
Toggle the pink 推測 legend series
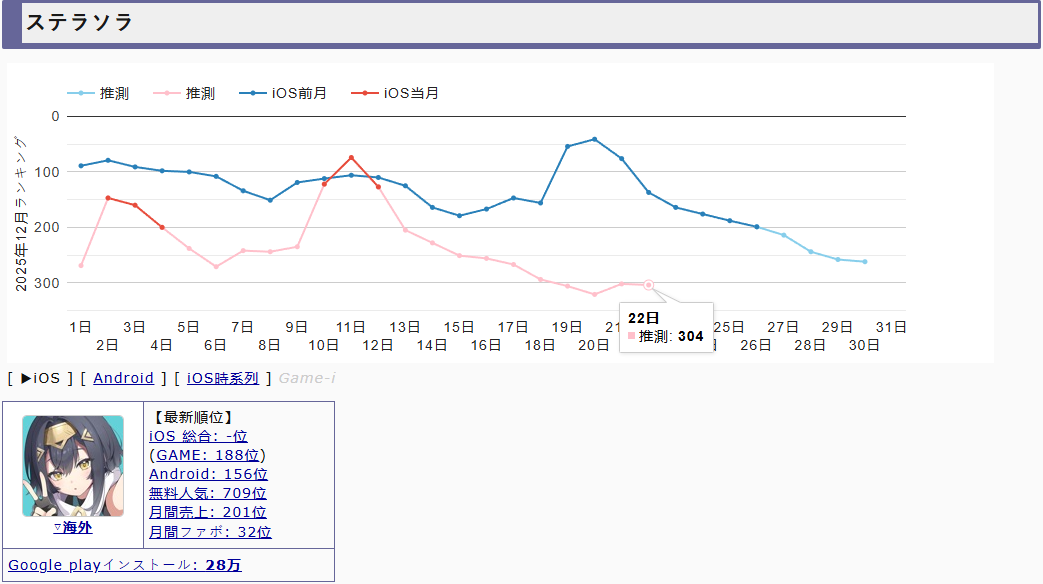tap(184, 93)
